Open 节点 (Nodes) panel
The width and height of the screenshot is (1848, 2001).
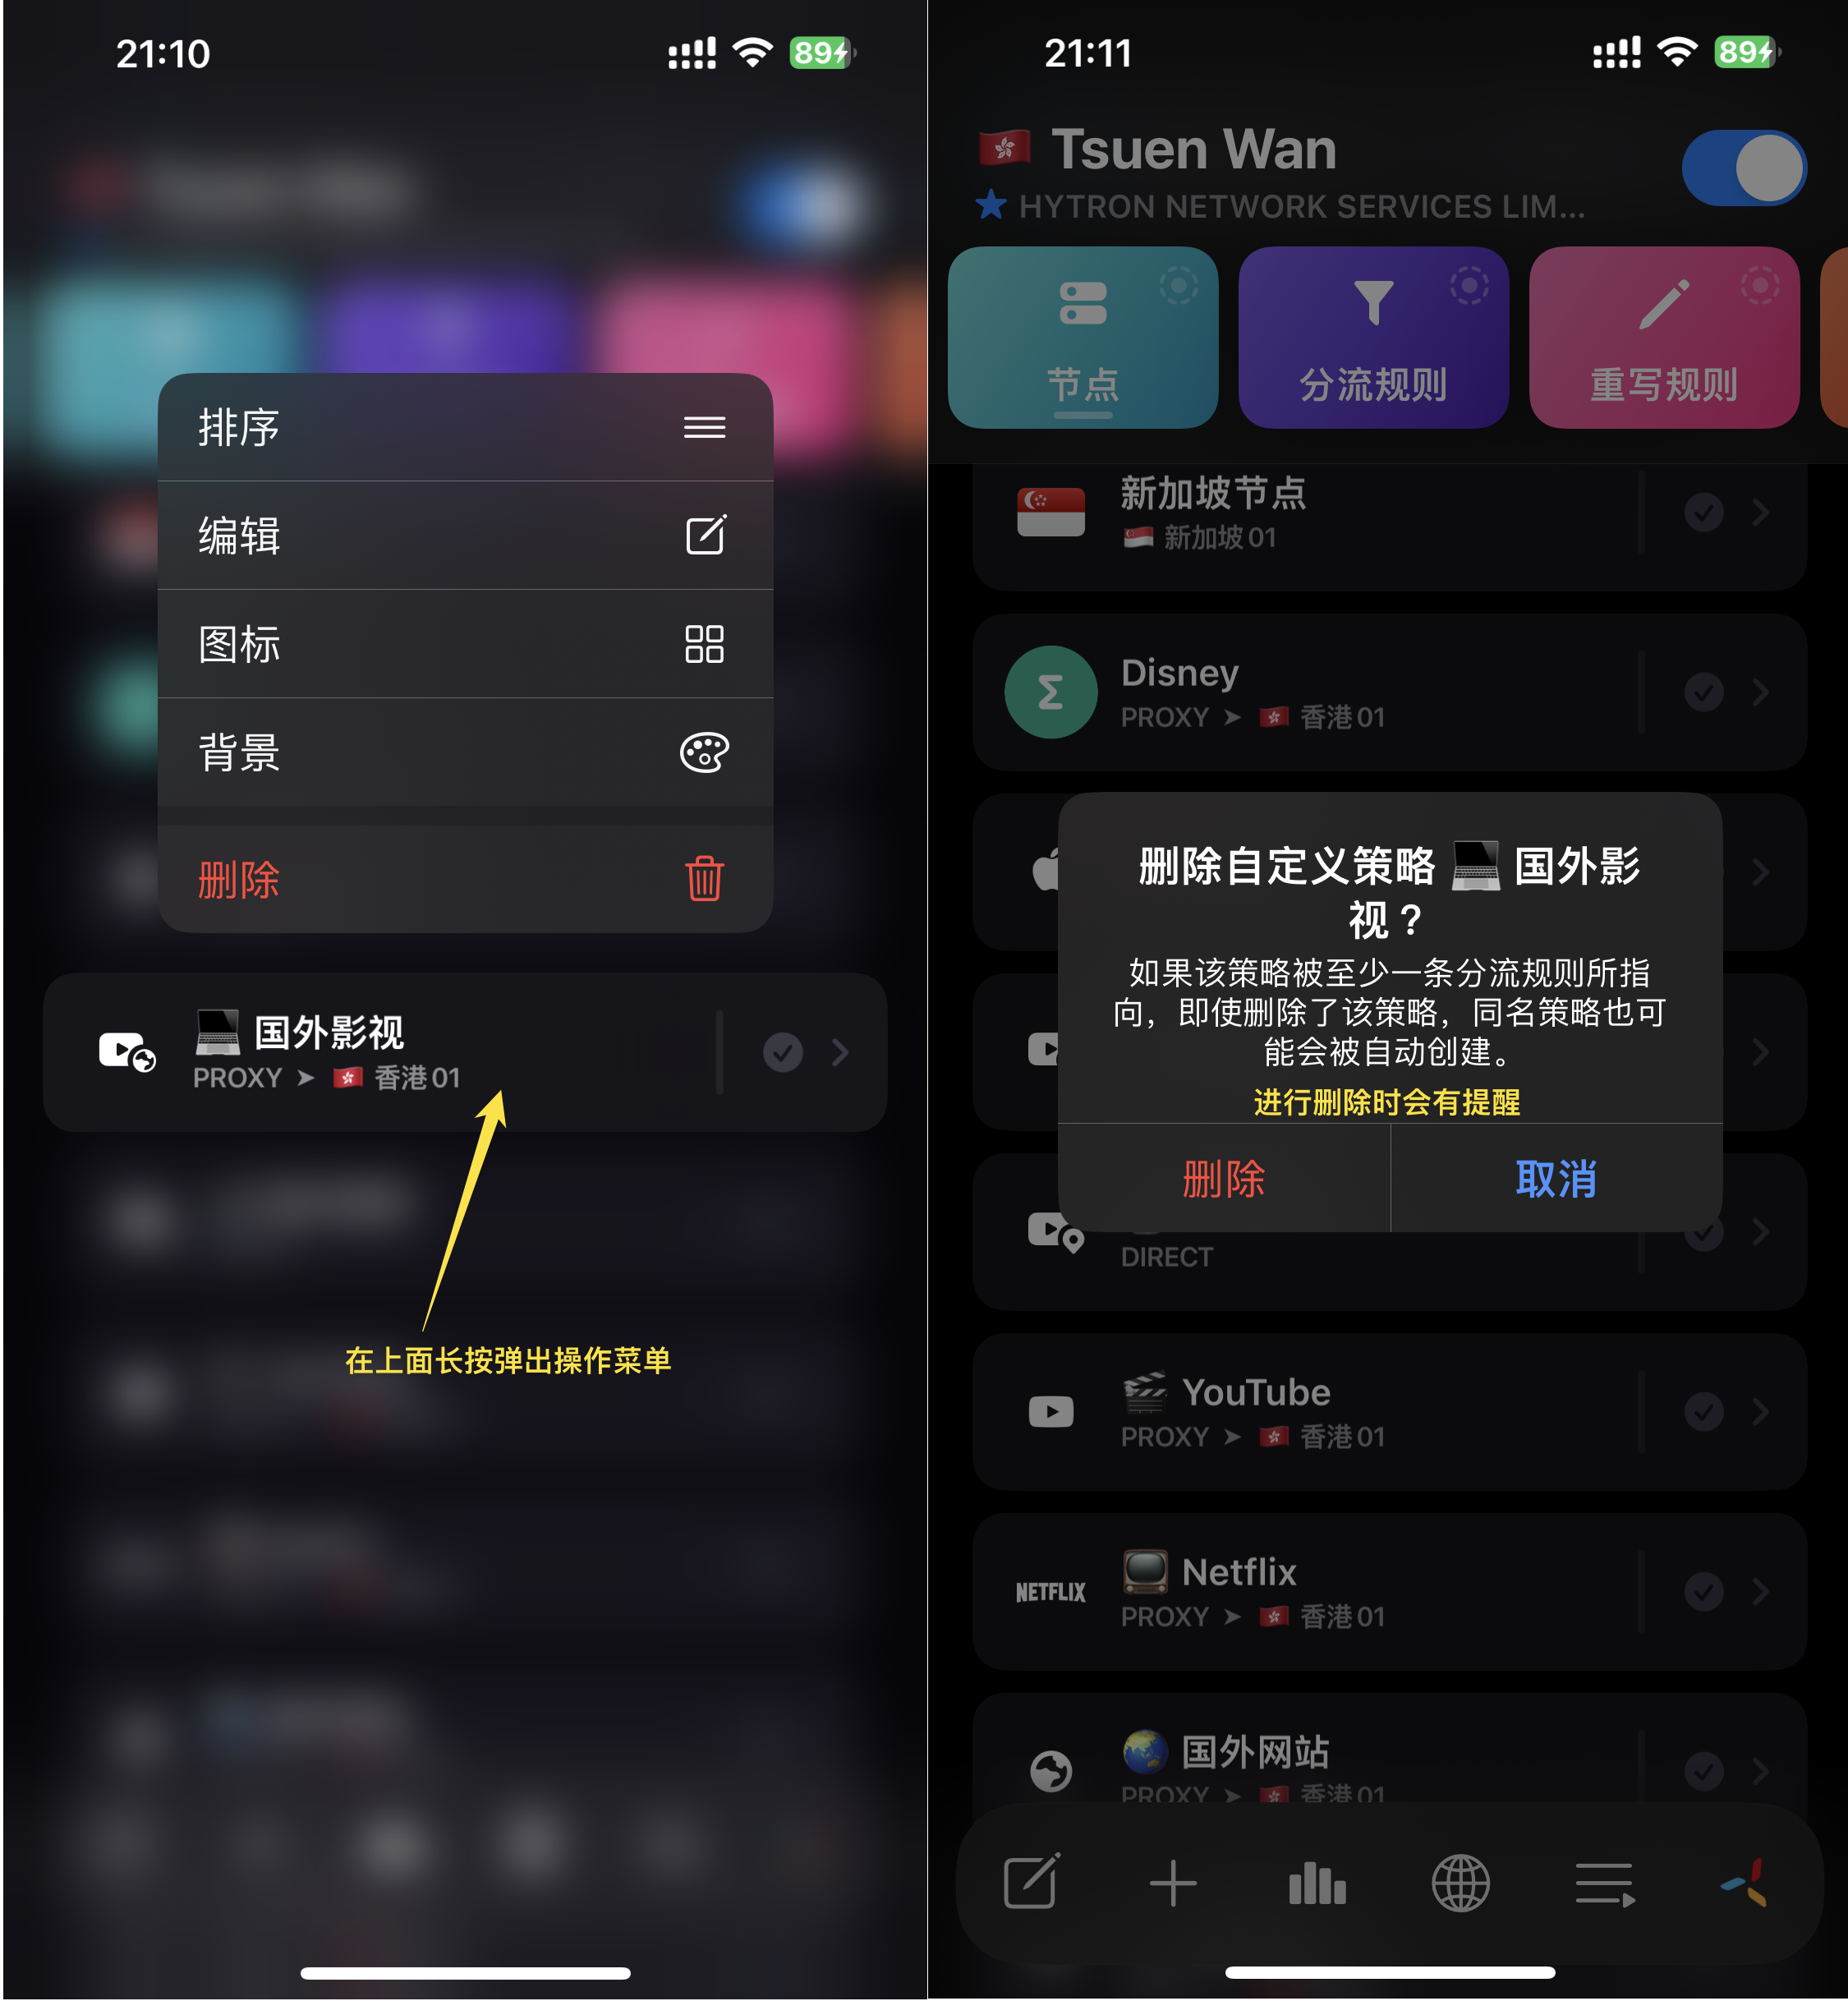[1079, 338]
